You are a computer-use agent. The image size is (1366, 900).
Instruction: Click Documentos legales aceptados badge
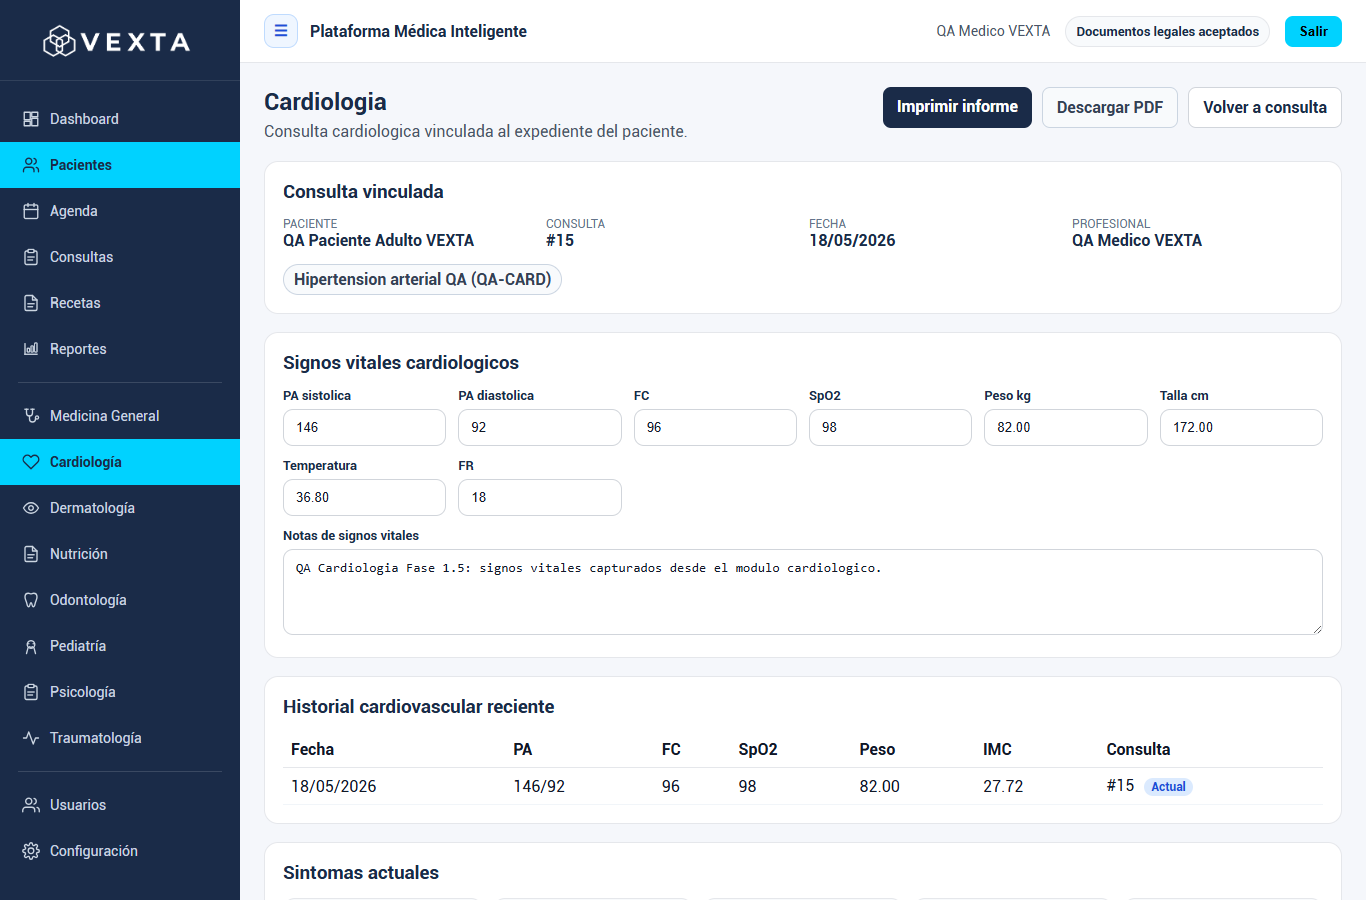1168,31
